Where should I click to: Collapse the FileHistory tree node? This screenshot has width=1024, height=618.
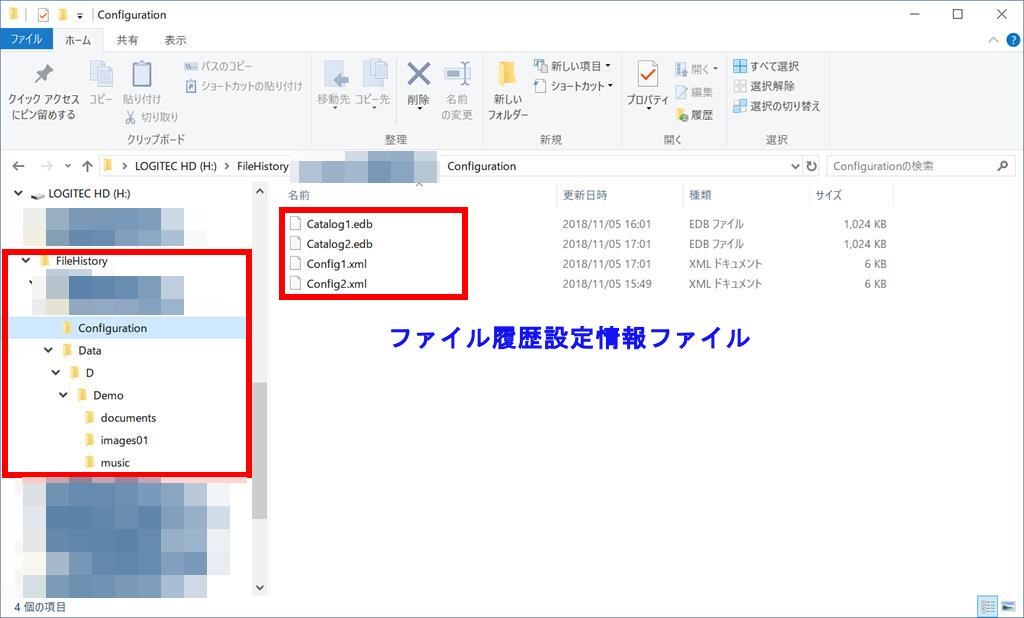coord(25,261)
